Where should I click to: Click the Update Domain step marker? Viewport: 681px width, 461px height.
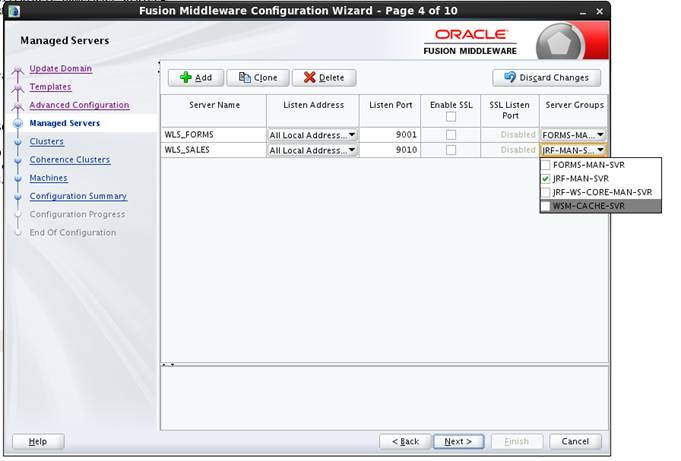[x=18, y=69]
